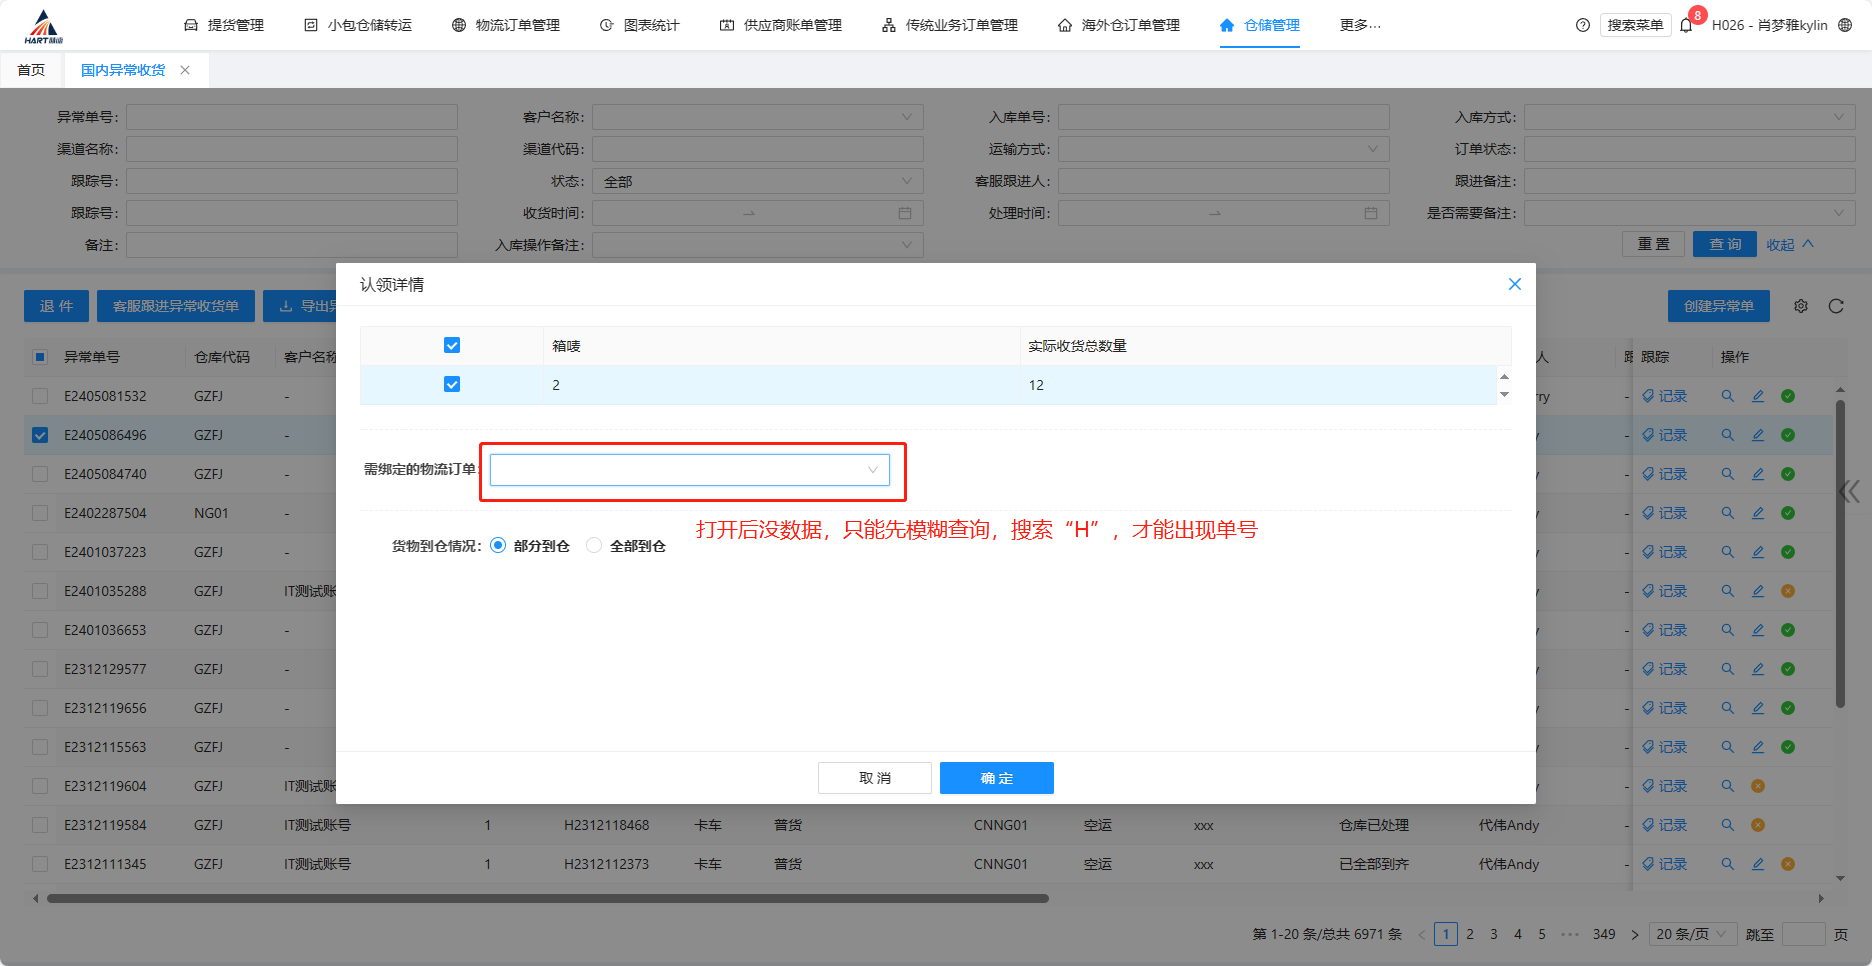Select the 全部到仓 radio option

click(x=594, y=546)
